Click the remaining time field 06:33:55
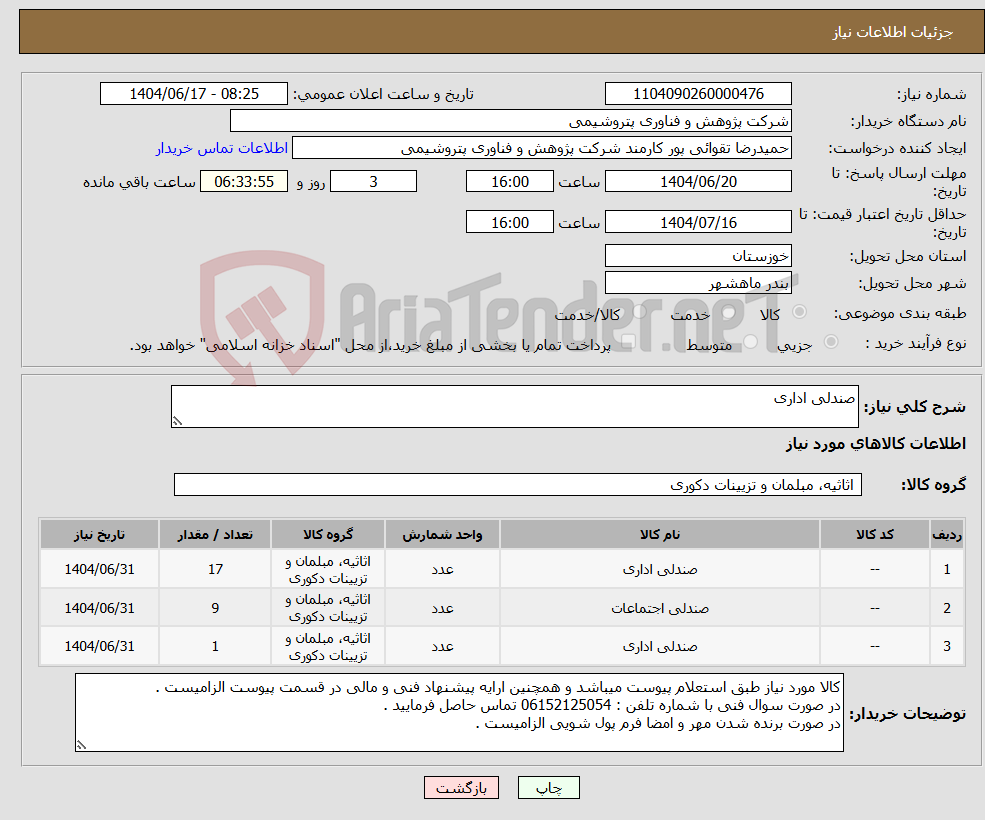985x820 pixels. (x=244, y=182)
